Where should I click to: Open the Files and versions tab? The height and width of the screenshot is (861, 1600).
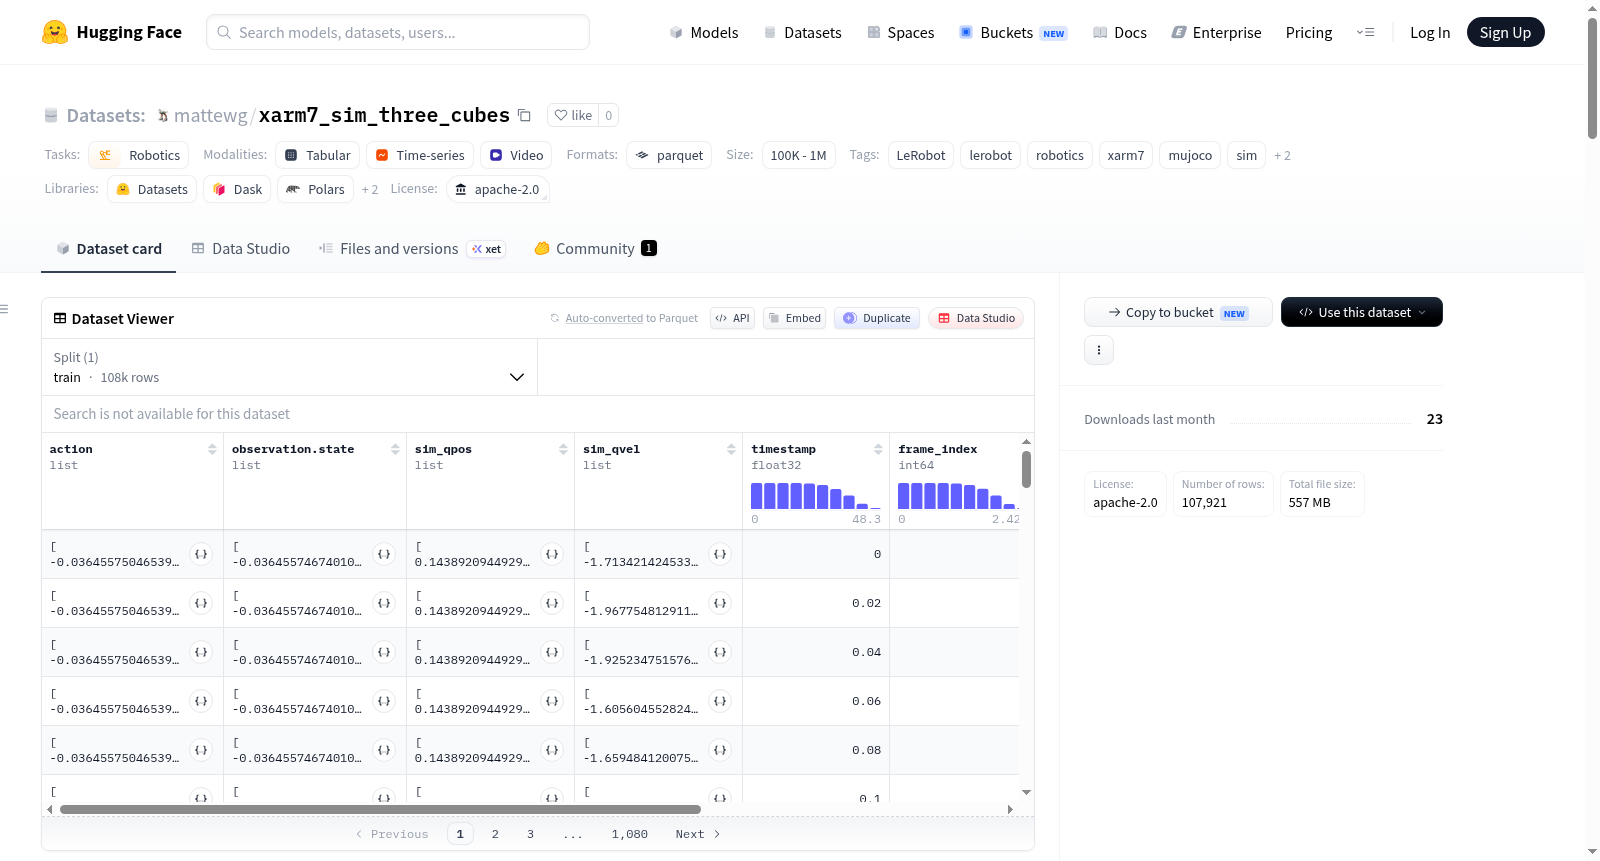[x=412, y=249]
